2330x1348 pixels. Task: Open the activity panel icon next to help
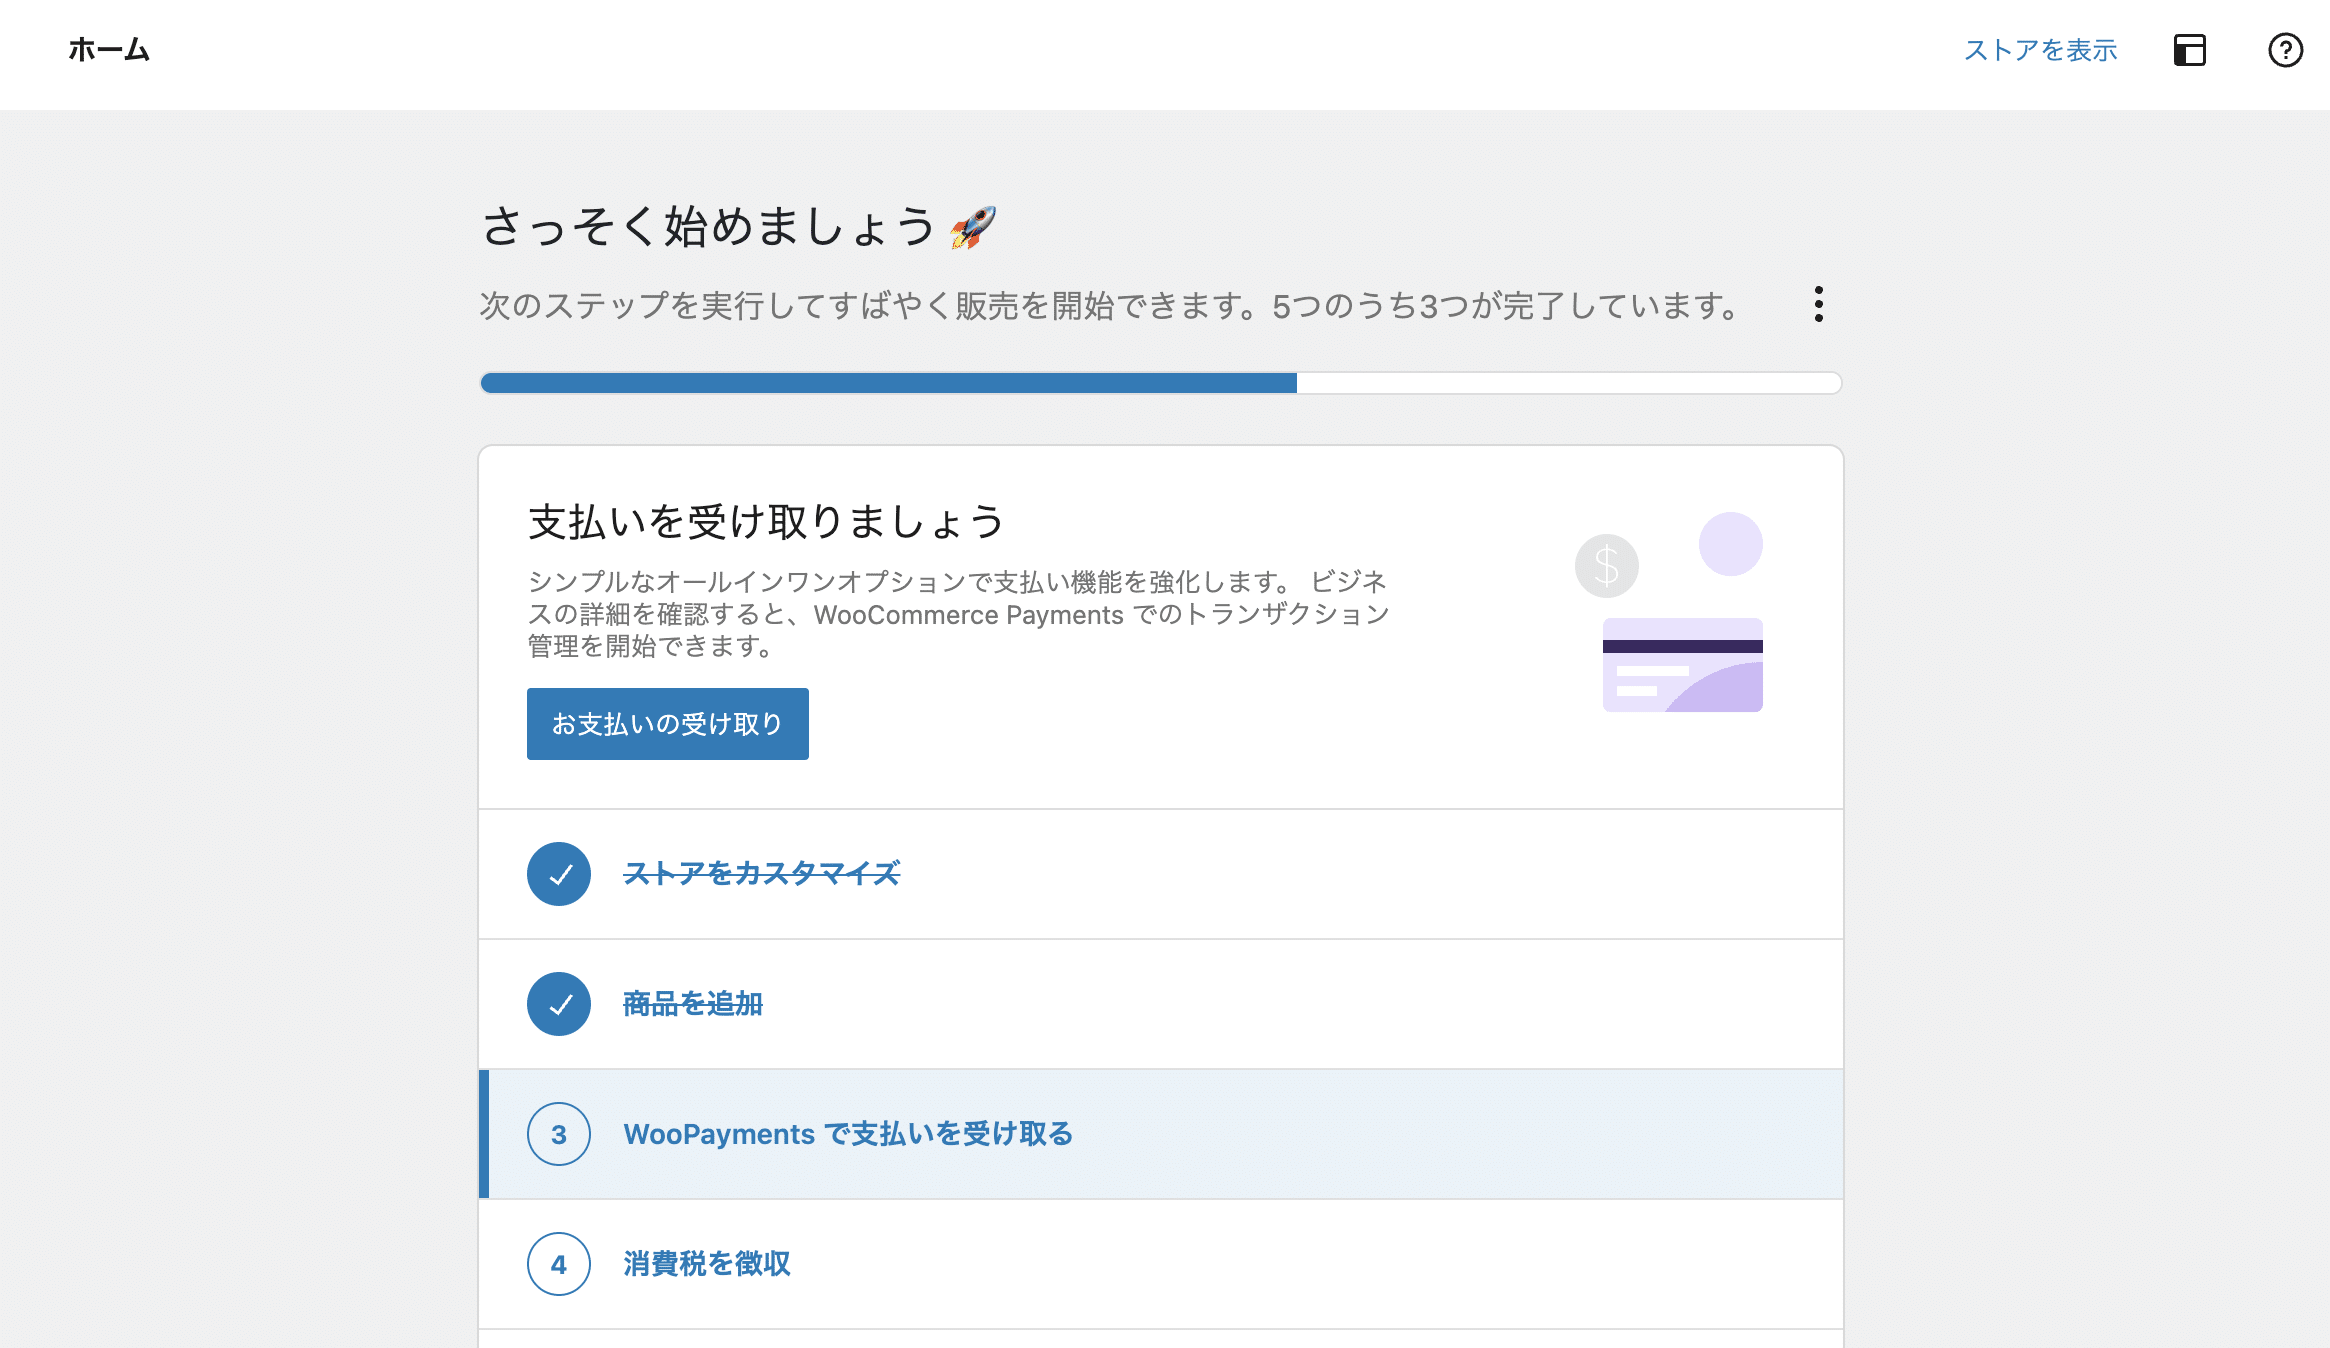2189,51
